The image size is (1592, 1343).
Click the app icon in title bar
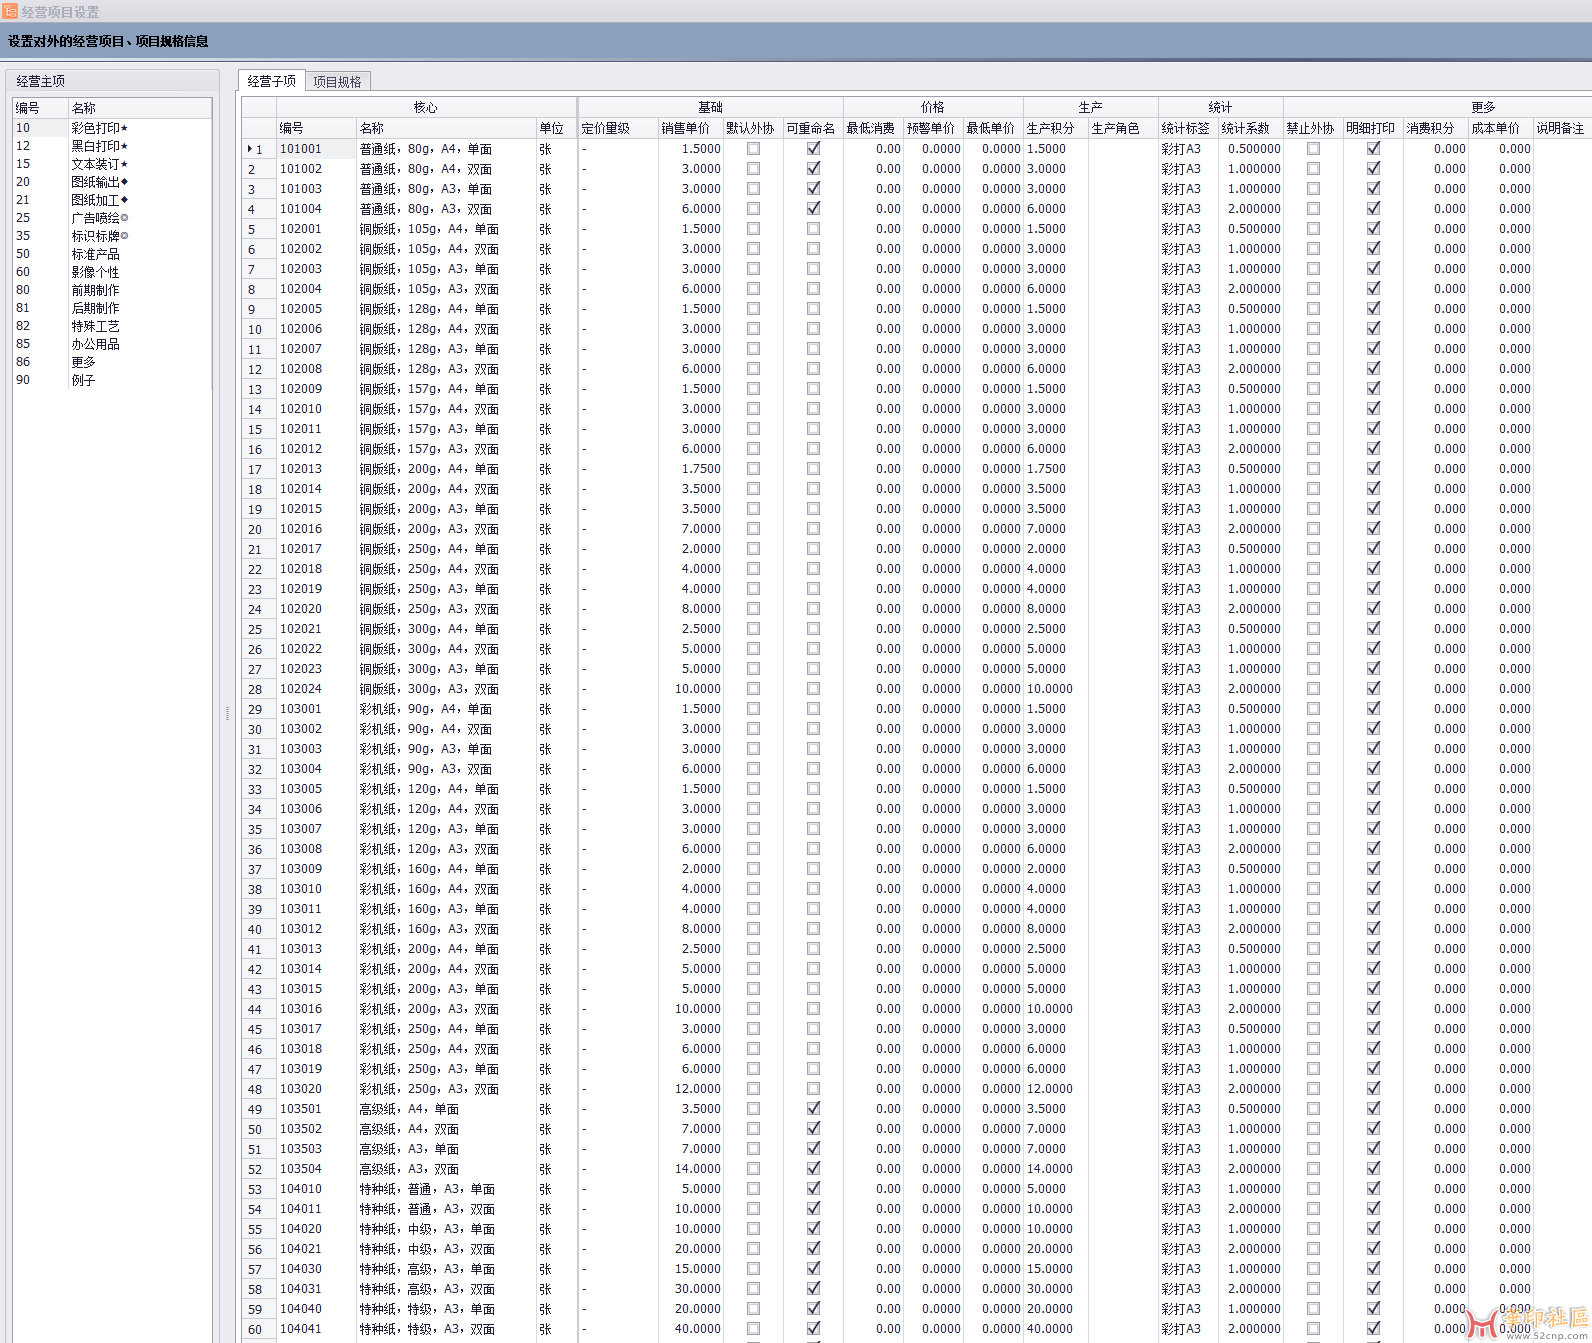coord(10,11)
